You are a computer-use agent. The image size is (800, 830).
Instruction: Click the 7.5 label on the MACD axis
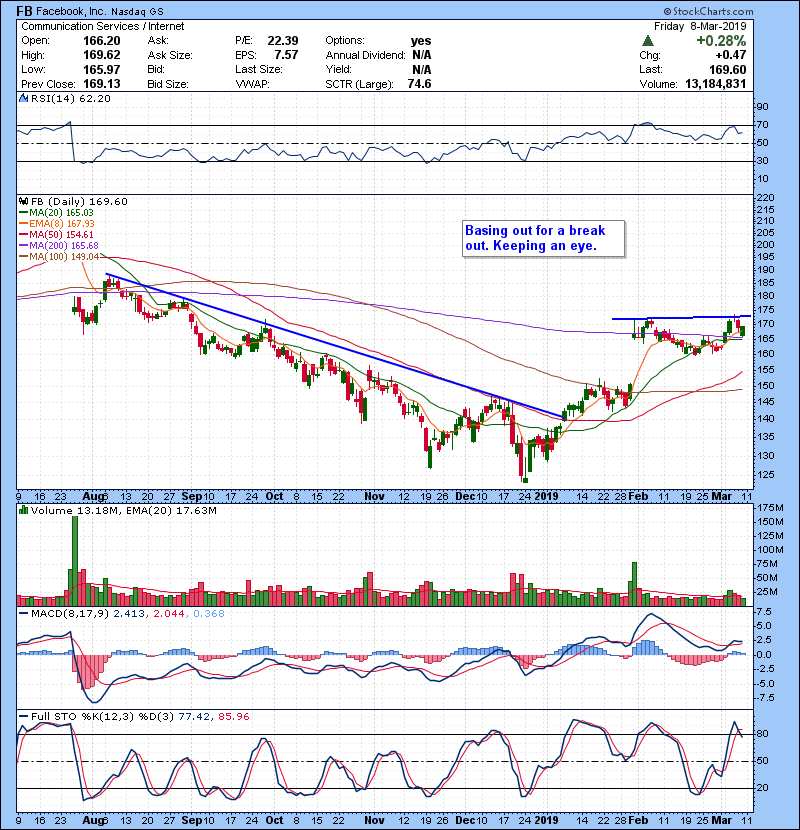click(x=765, y=611)
